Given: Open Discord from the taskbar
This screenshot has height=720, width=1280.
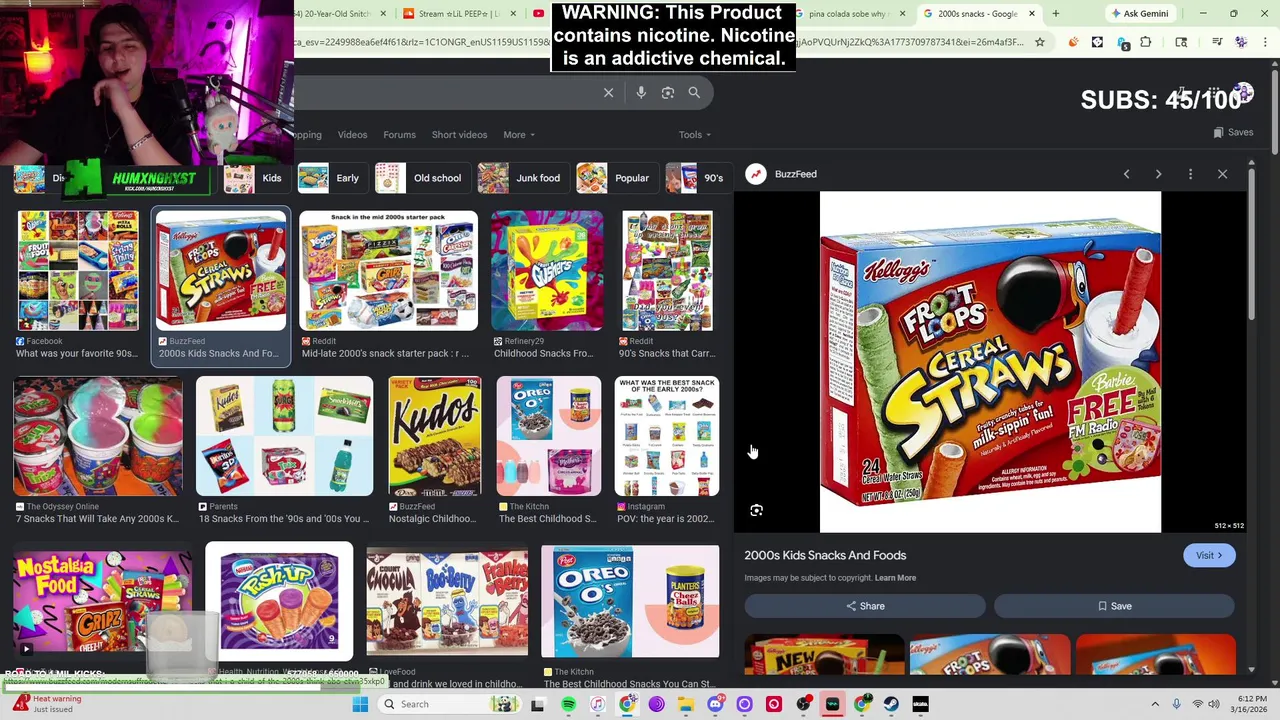Looking at the screenshot, I should [715, 704].
